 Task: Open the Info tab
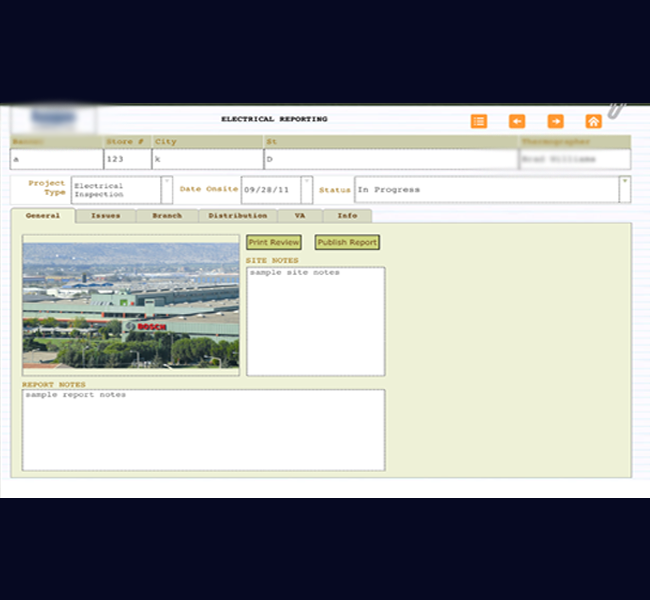(x=347, y=216)
